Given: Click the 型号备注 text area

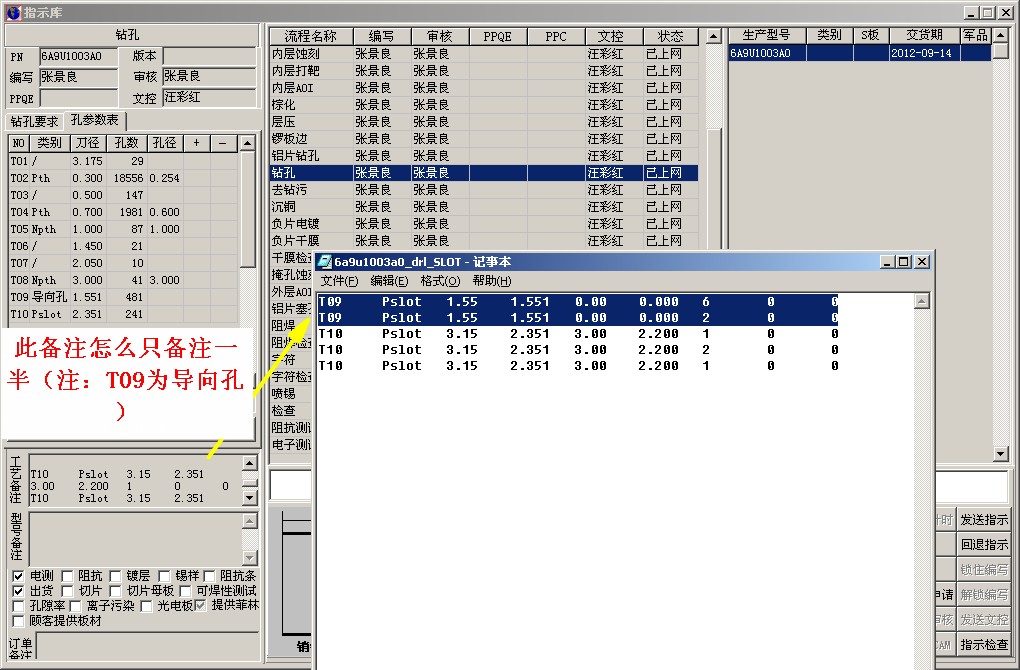Looking at the screenshot, I should point(136,539).
